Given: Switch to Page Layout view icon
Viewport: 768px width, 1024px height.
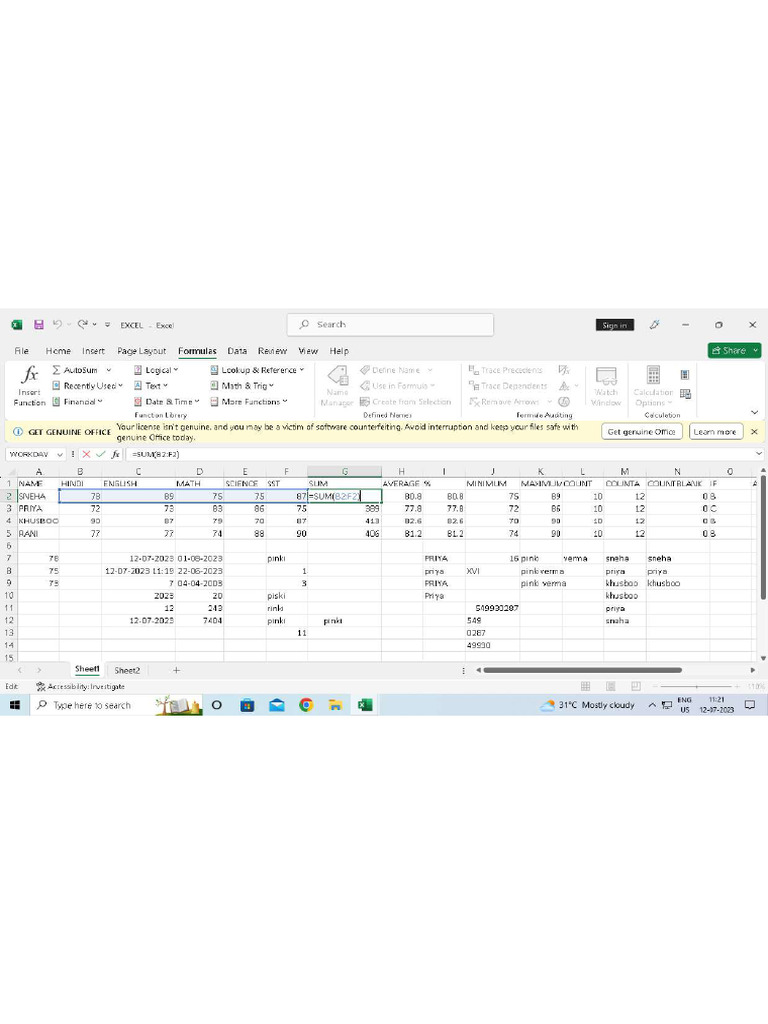Looking at the screenshot, I should coord(611,686).
